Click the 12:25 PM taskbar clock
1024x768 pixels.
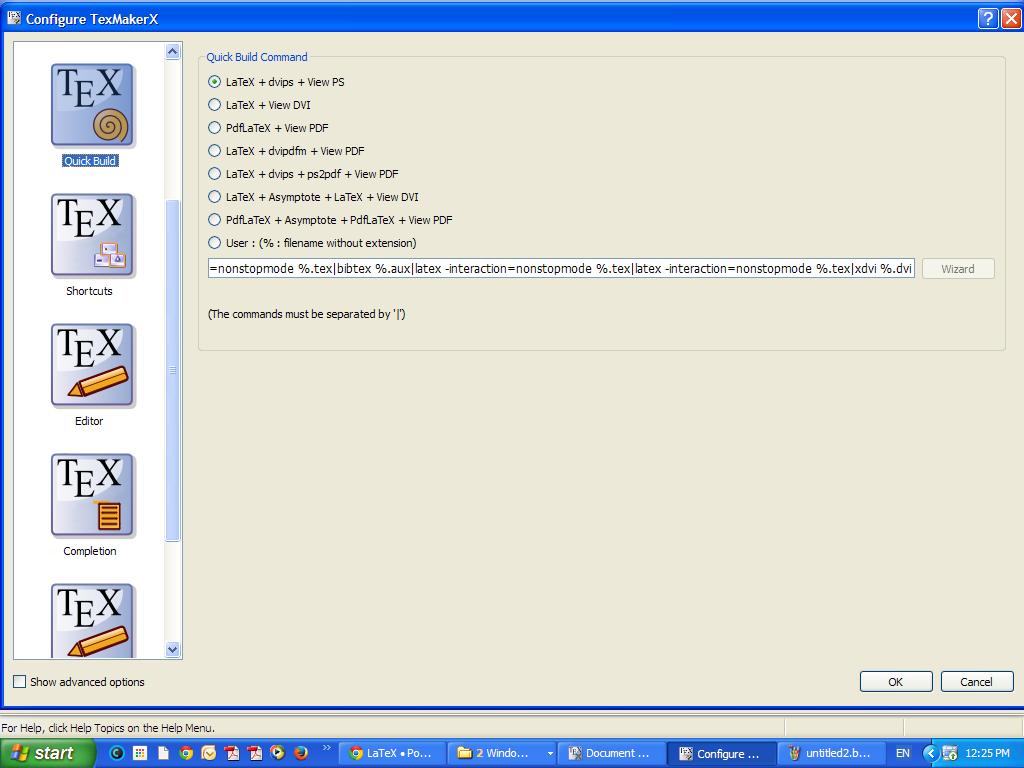987,753
